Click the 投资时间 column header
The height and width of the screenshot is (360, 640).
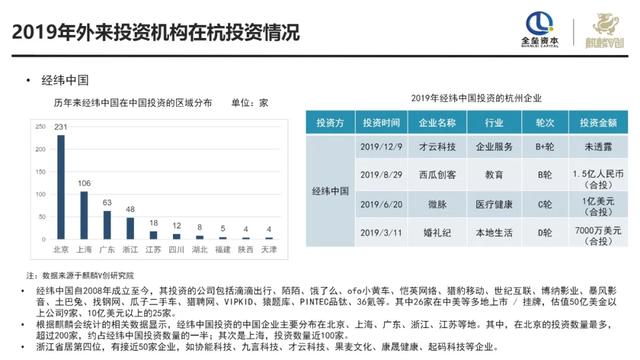(x=381, y=122)
